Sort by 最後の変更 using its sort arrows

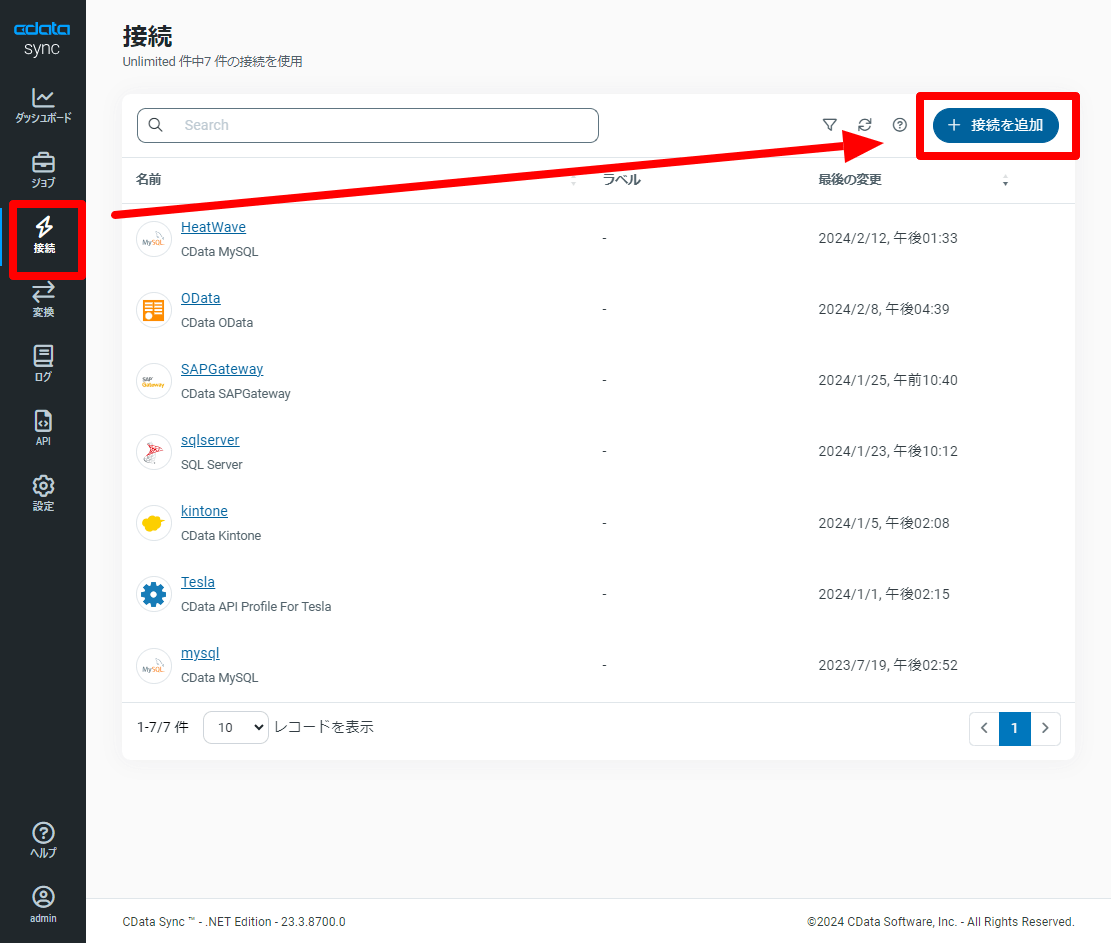click(1005, 180)
